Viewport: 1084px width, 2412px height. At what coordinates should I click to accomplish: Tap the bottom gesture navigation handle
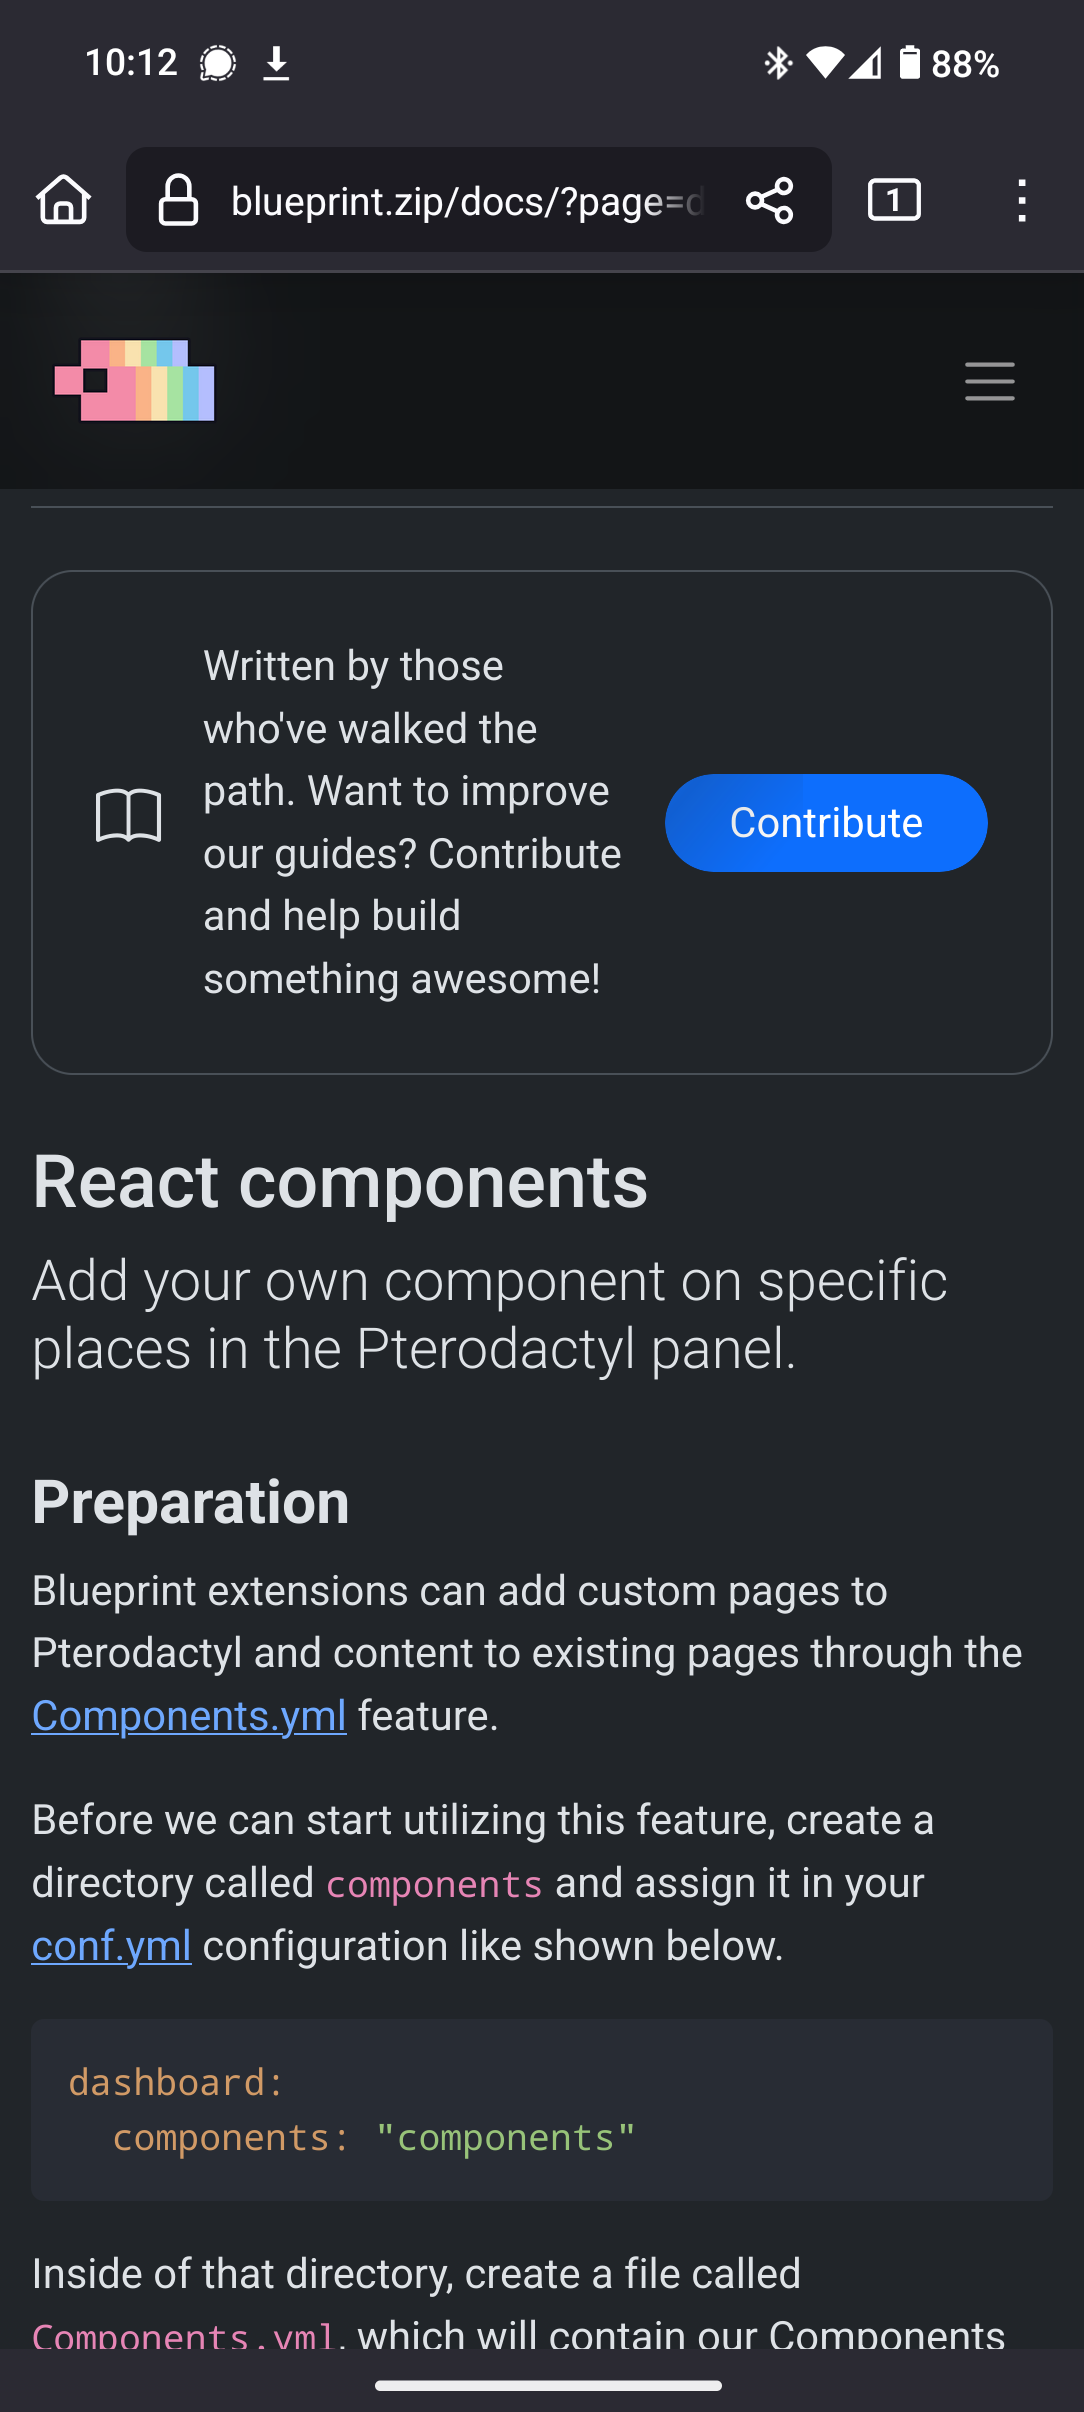548,2386
